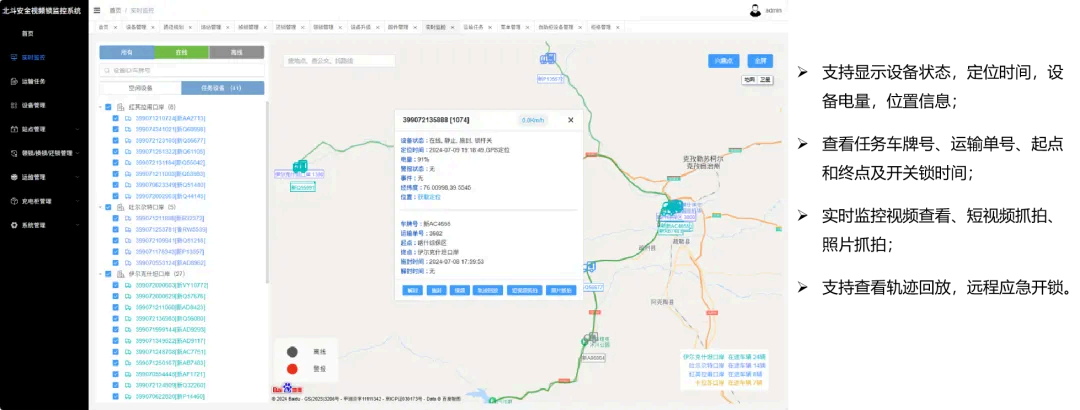1080x410 pixels.
Task: Toggle the 红其拉甫口岸 group checkbox
Action: [108, 107]
